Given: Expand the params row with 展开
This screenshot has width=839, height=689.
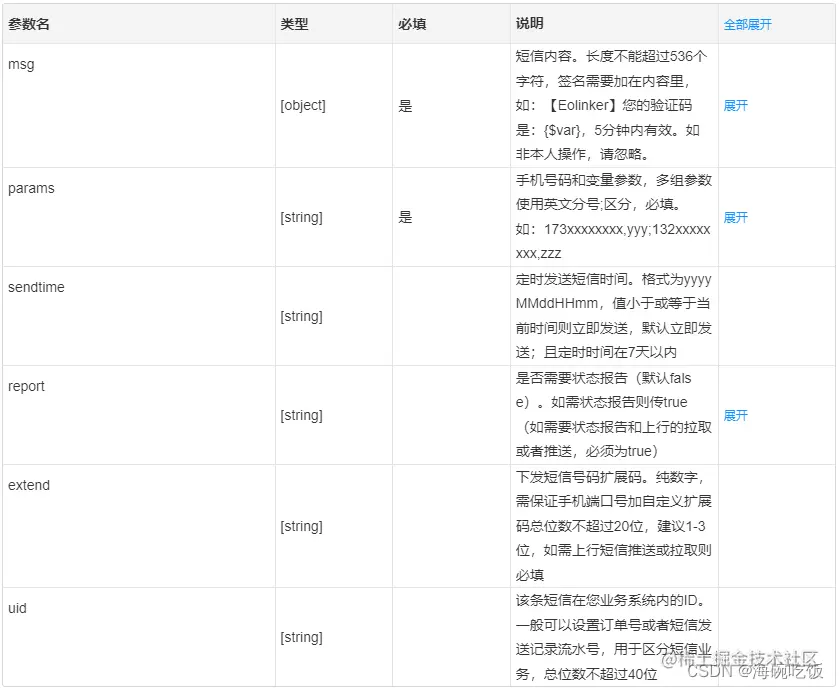Looking at the screenshot, I should tap(735, 217).
